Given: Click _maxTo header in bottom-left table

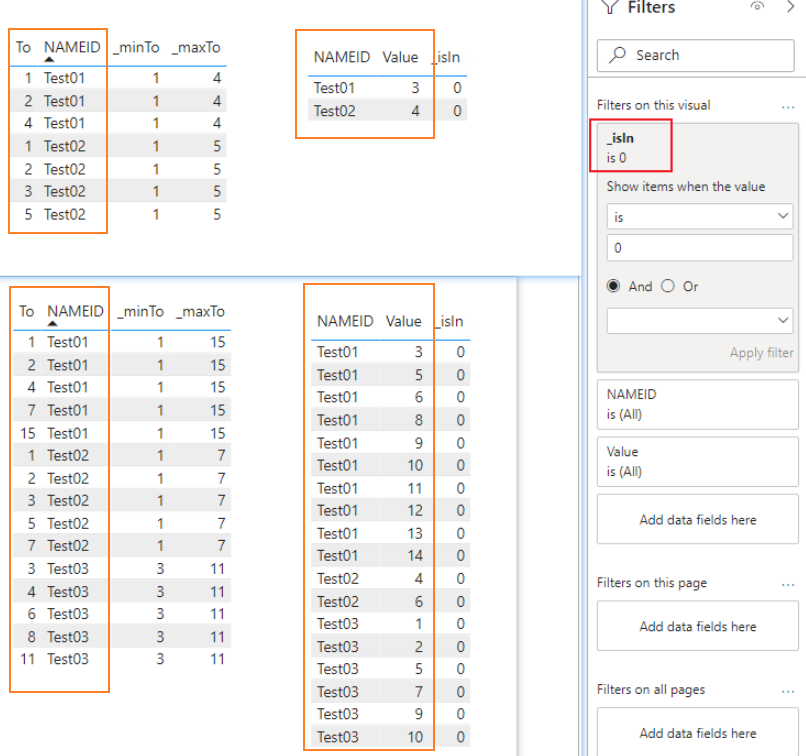Looking at the screenshot, I should pos(200,311).
